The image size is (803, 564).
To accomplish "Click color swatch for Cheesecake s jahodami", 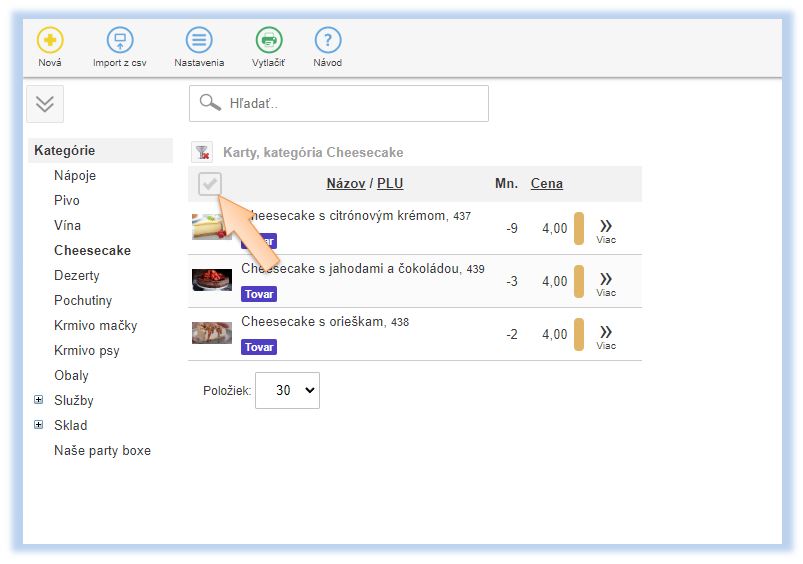I will 578,281.
